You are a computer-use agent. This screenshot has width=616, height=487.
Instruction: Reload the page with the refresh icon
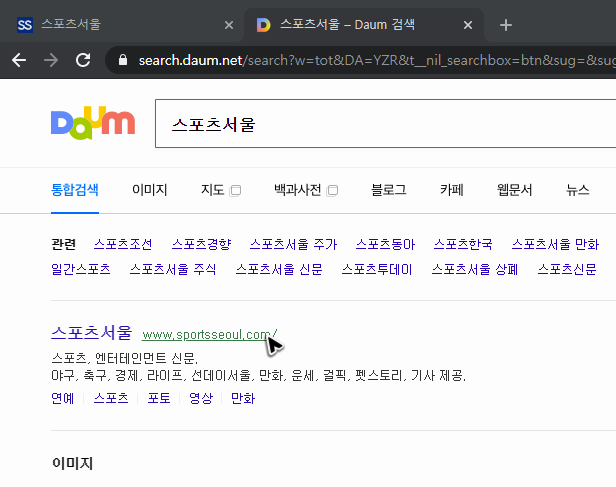[x=83, y=60]
